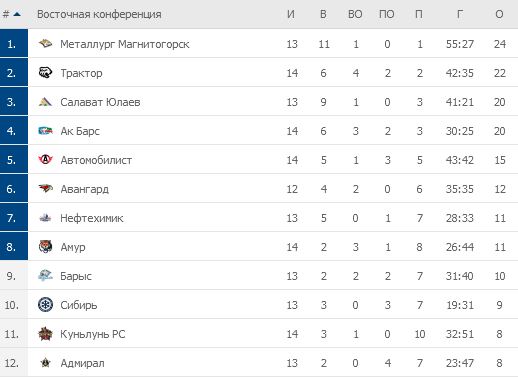This screenshot has height=377, width=518.
Task: Click the Амур tiger logo icon
Action: point(45,247)
